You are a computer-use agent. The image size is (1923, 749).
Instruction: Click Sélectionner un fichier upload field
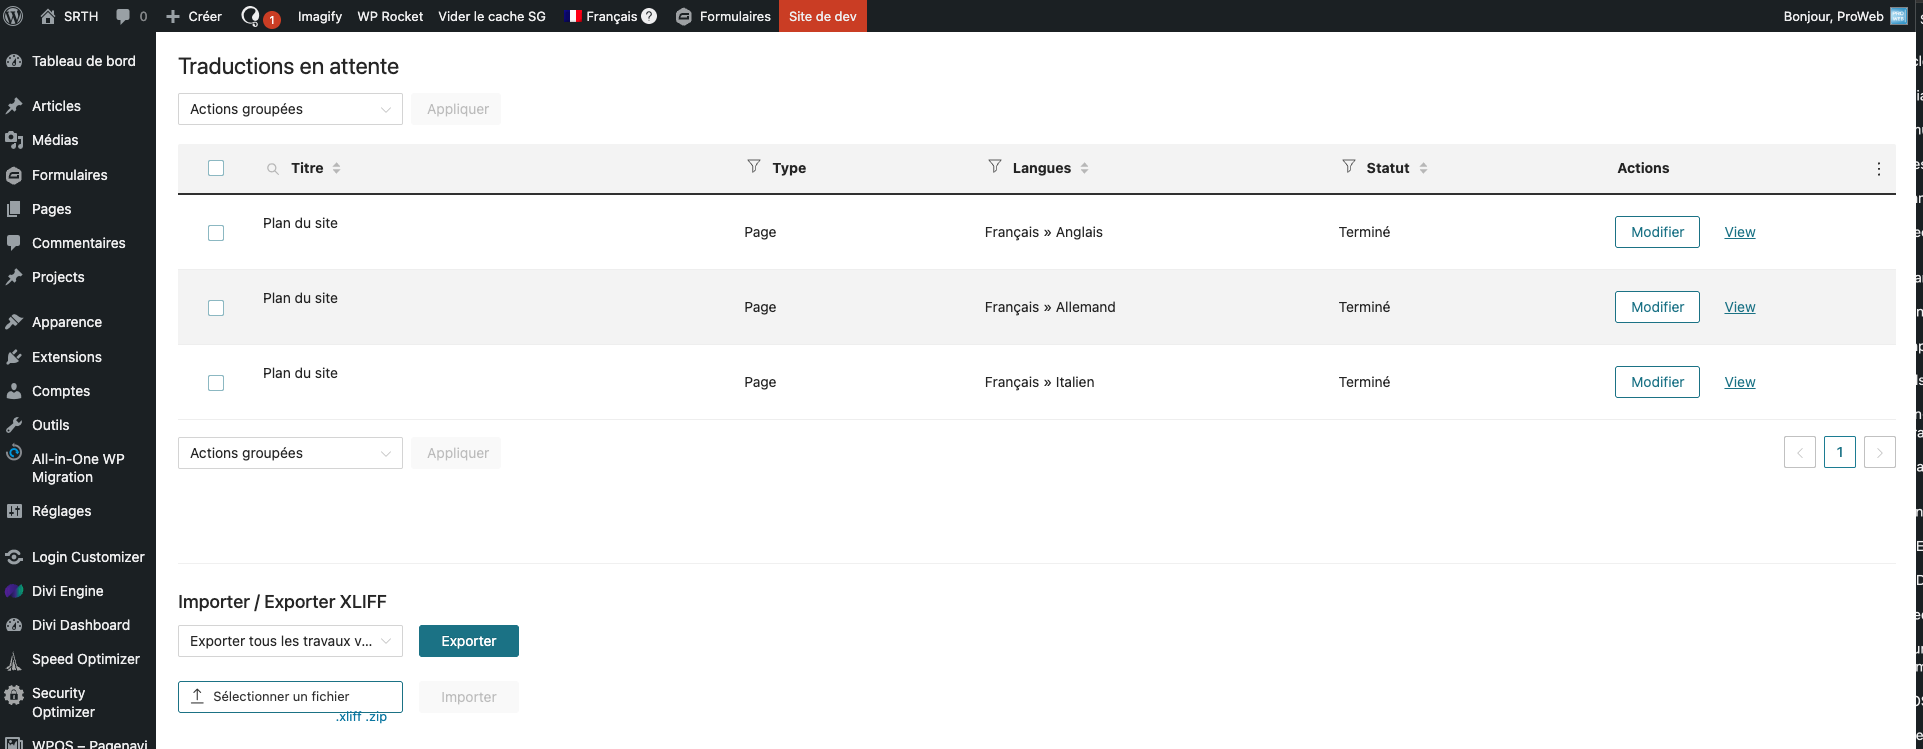(290, 696)
